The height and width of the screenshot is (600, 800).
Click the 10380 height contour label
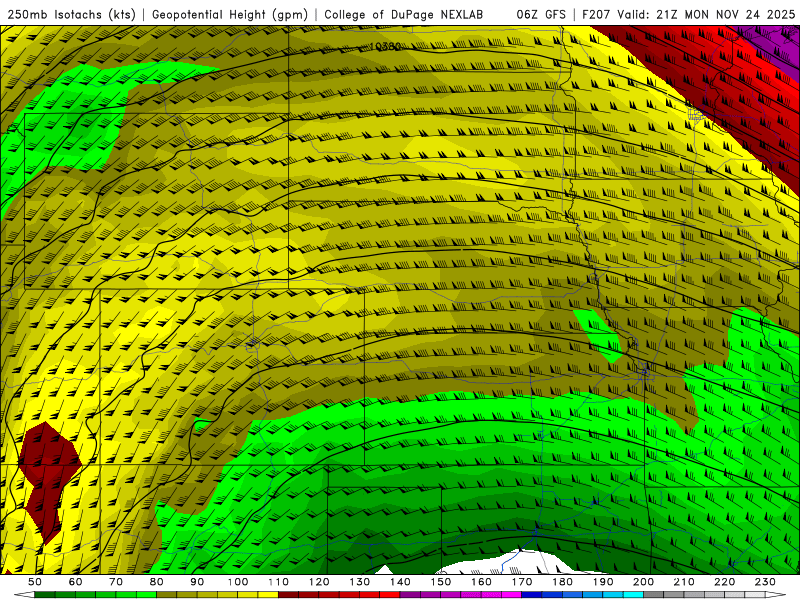(384, 46)
